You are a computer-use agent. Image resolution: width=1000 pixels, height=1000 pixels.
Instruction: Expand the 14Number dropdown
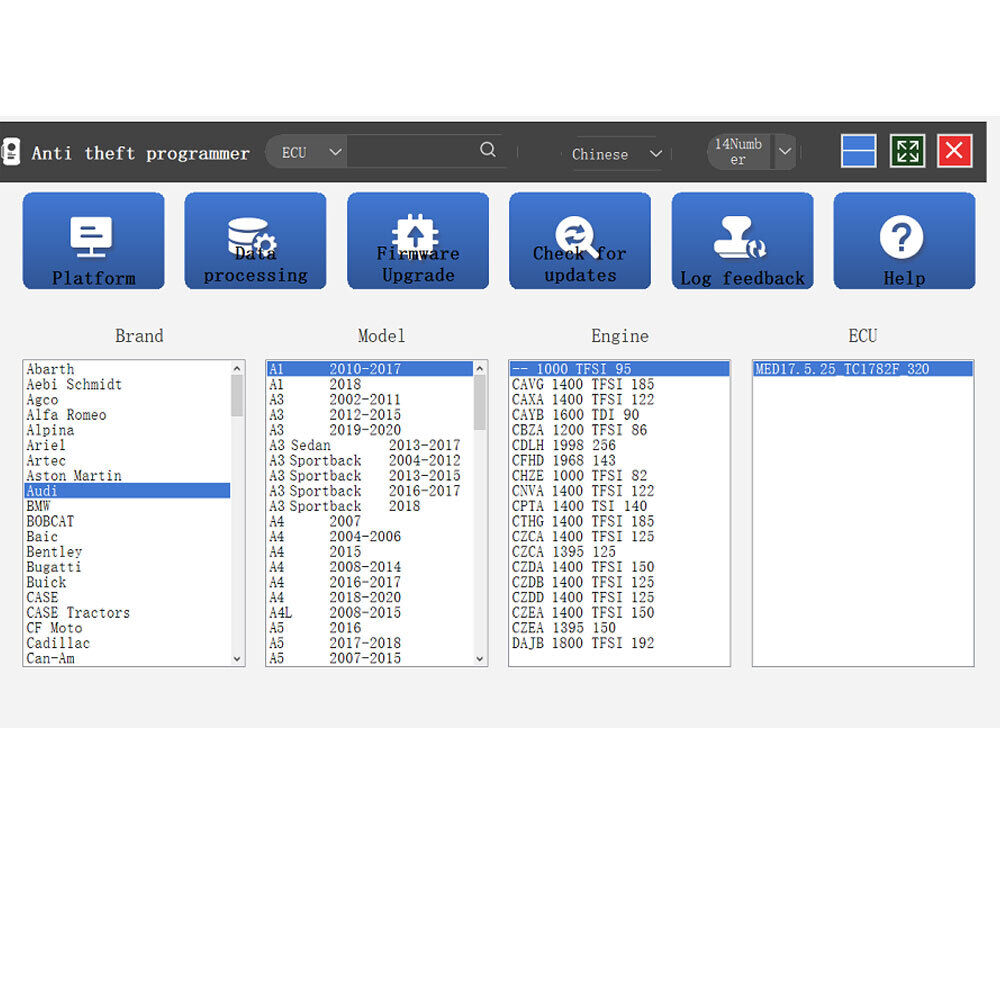click(x=785, y=152)
